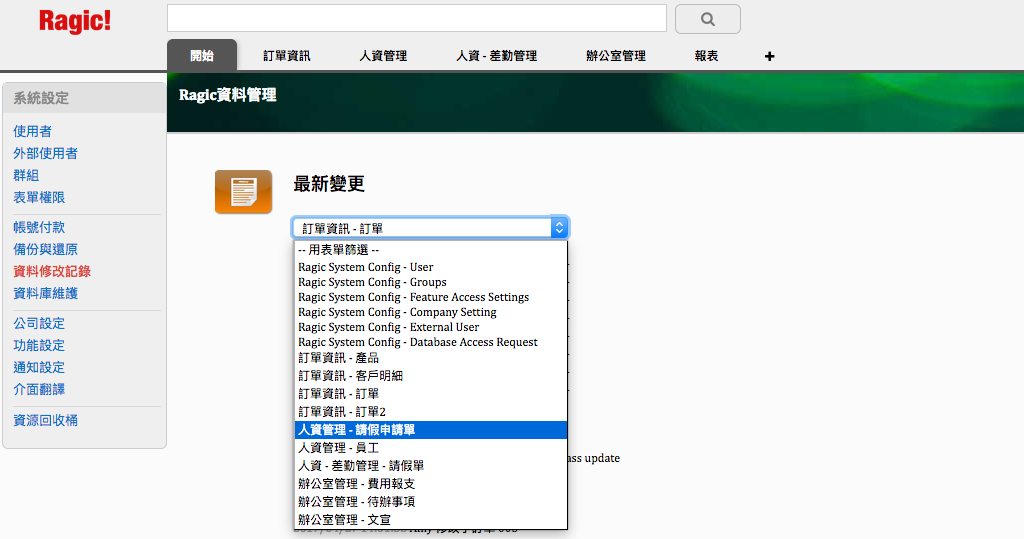This screenshot has height=539, width=1024.
Task: Choose 訂單資訊 - 產品 option
Action: point(431,358)
